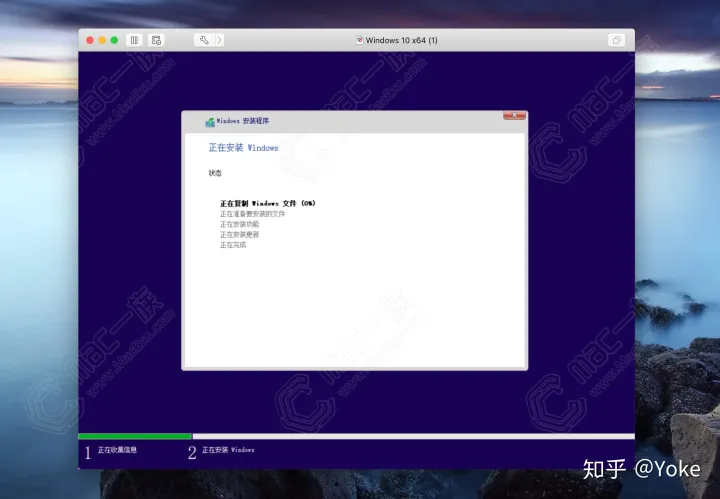Click 正在复制 Windows 文件 (0%) status
This screenshot has width=720, height=499.
268,203
